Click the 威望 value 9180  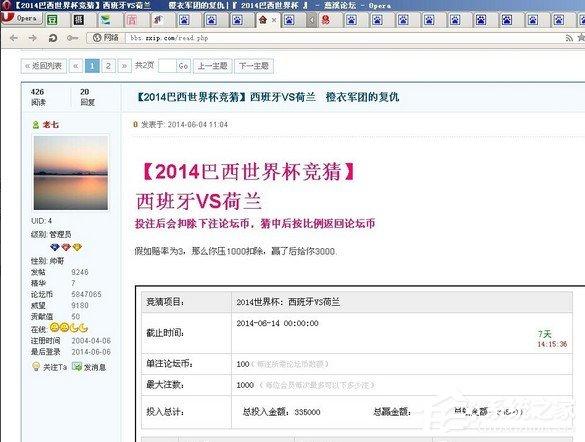pyautogui.click(x=80, y=305)
